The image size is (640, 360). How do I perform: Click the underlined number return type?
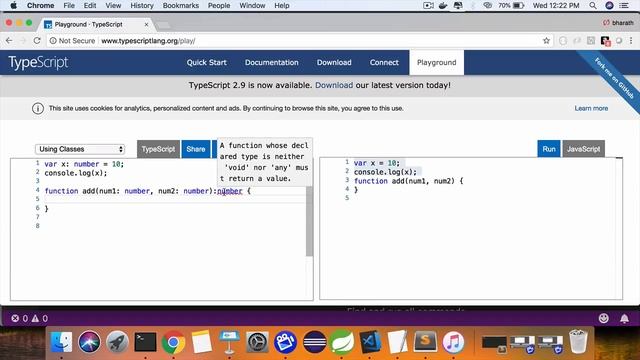tap(230, 191)
